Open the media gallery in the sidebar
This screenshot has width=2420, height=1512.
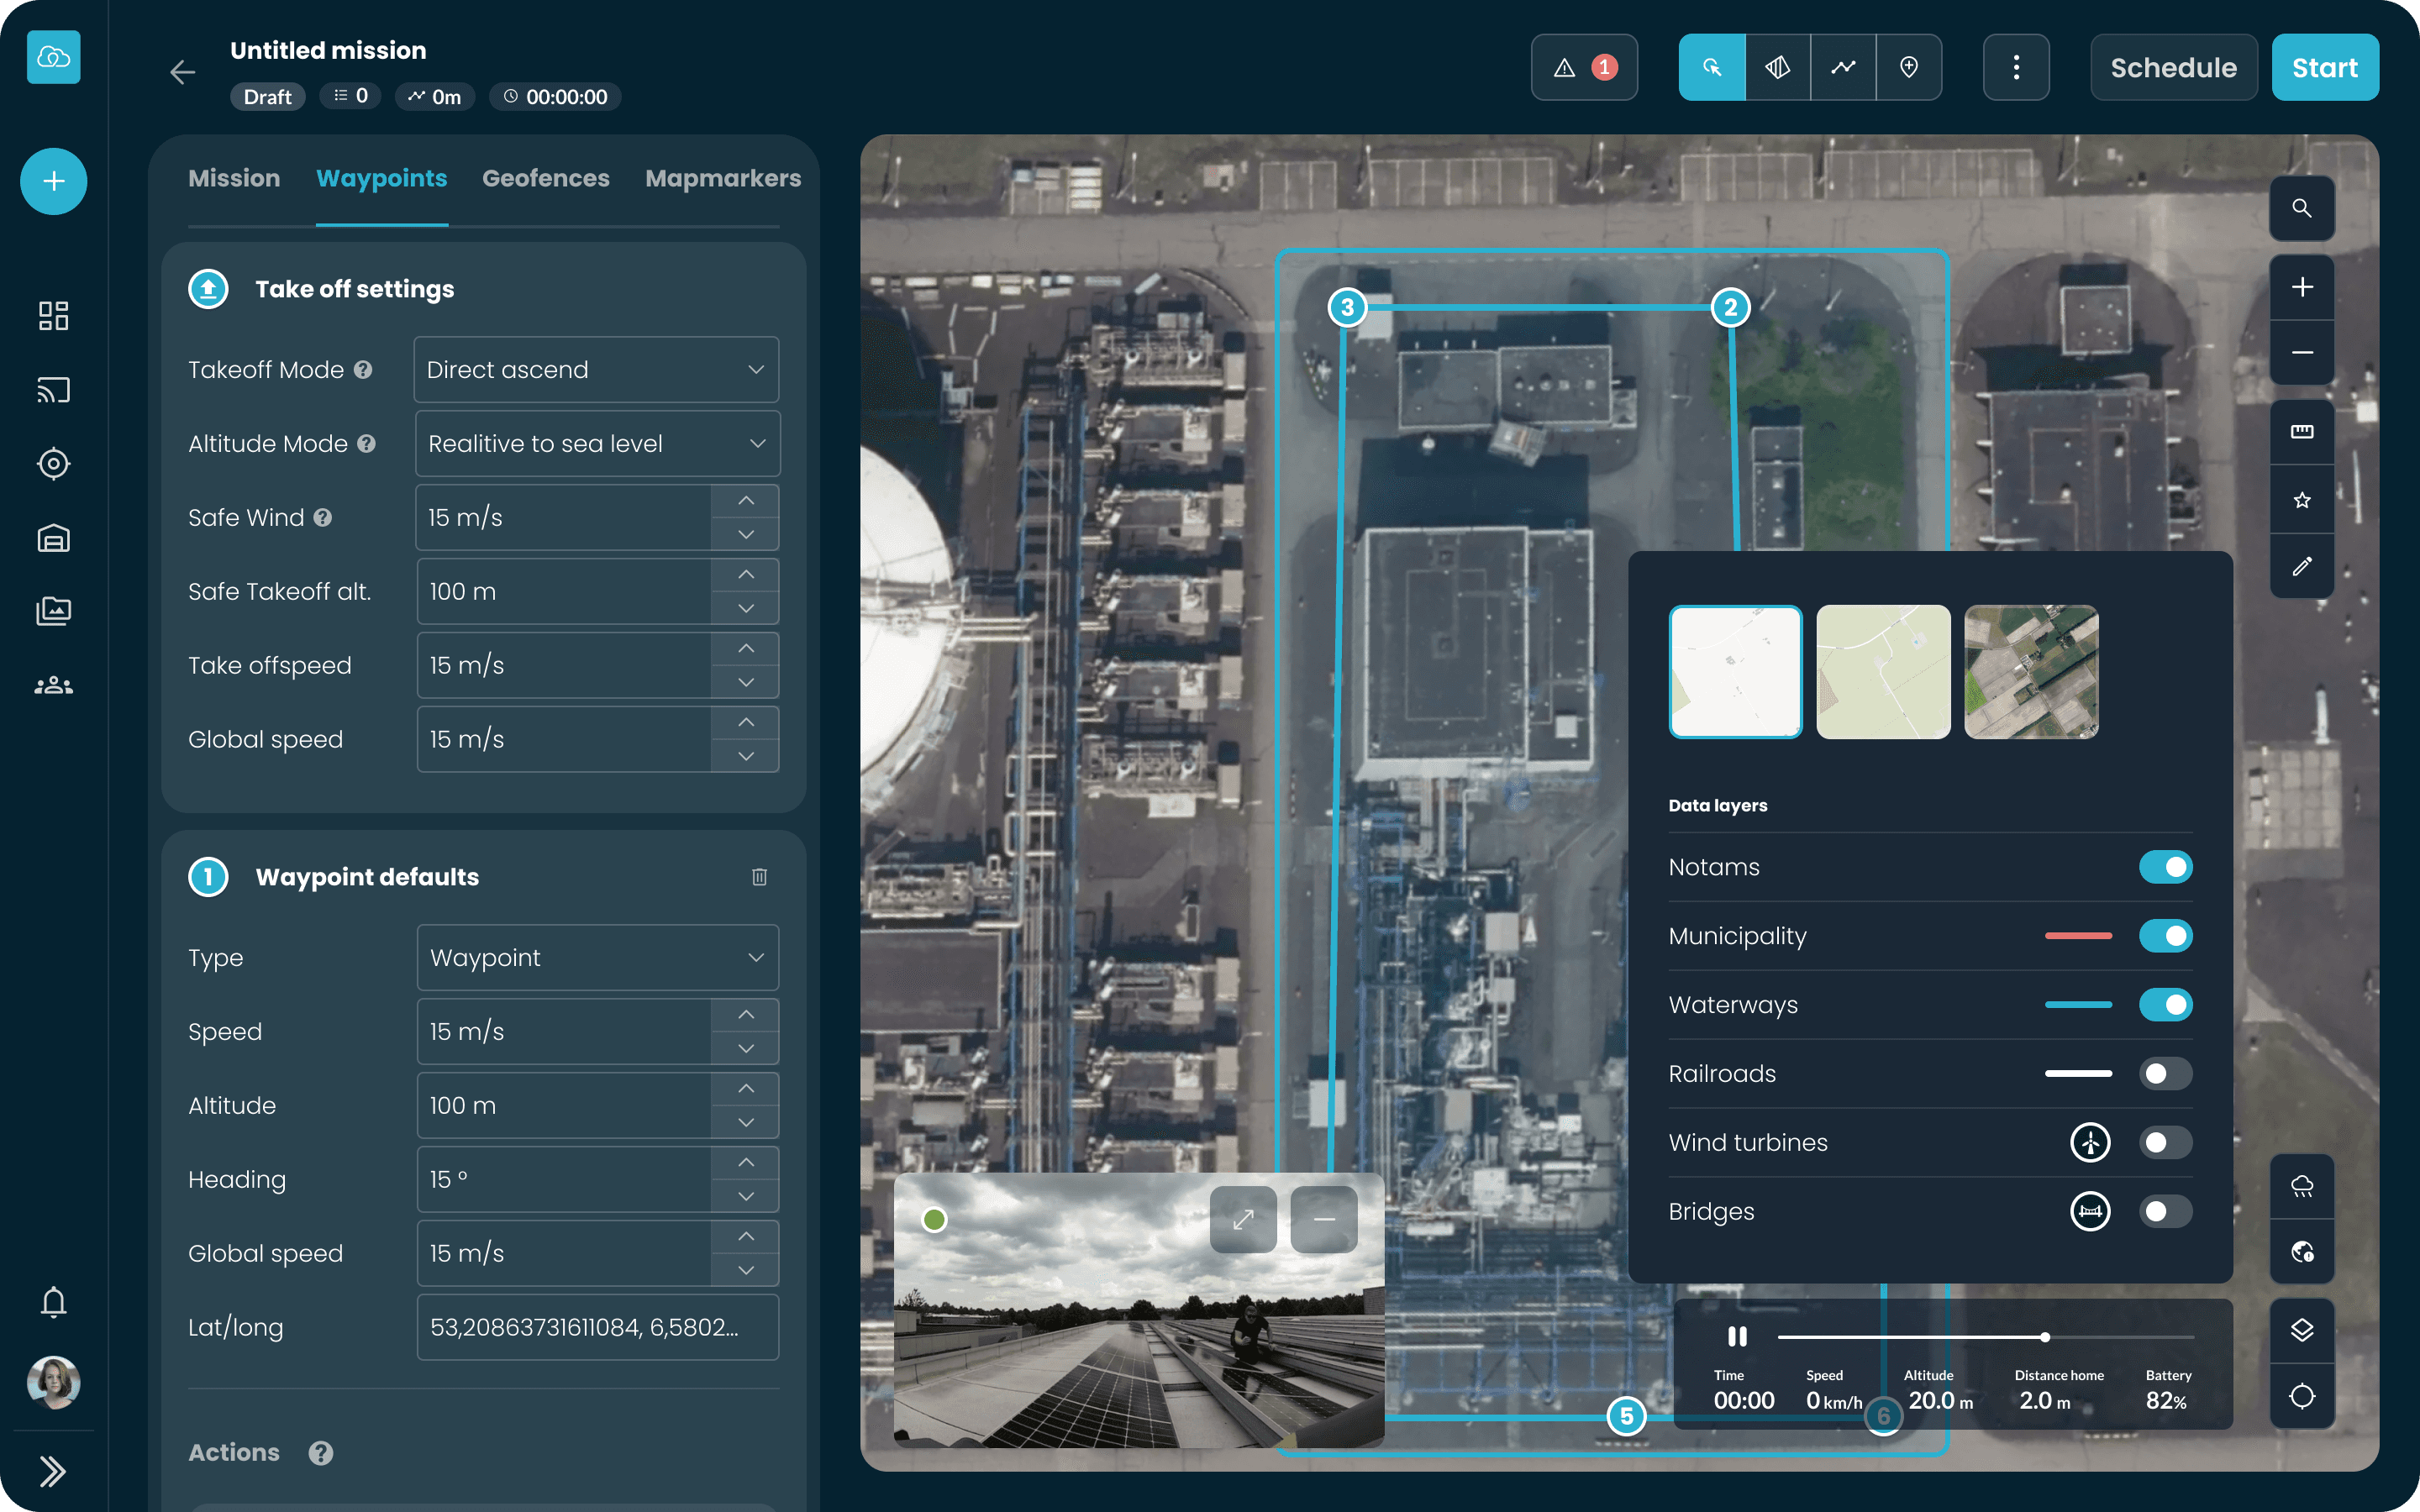pos(53,611)
